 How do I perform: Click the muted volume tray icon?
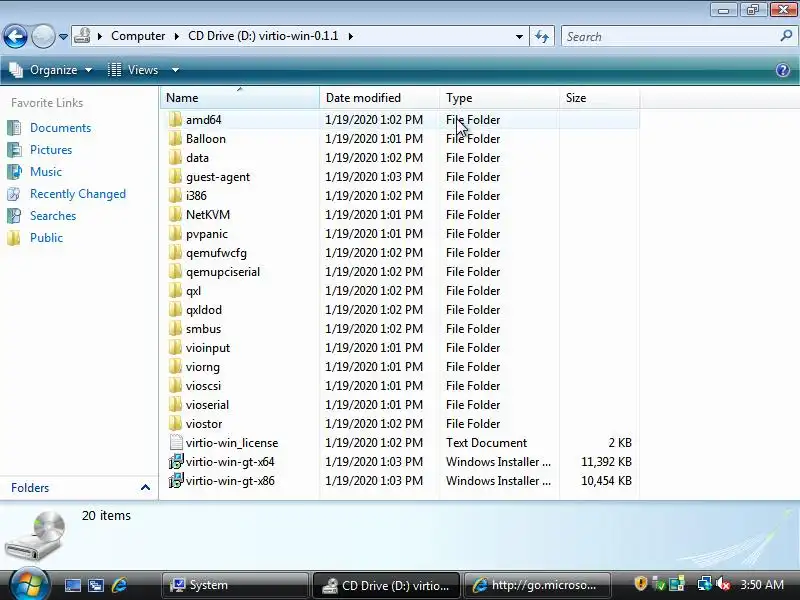click(x=723, y=584)
